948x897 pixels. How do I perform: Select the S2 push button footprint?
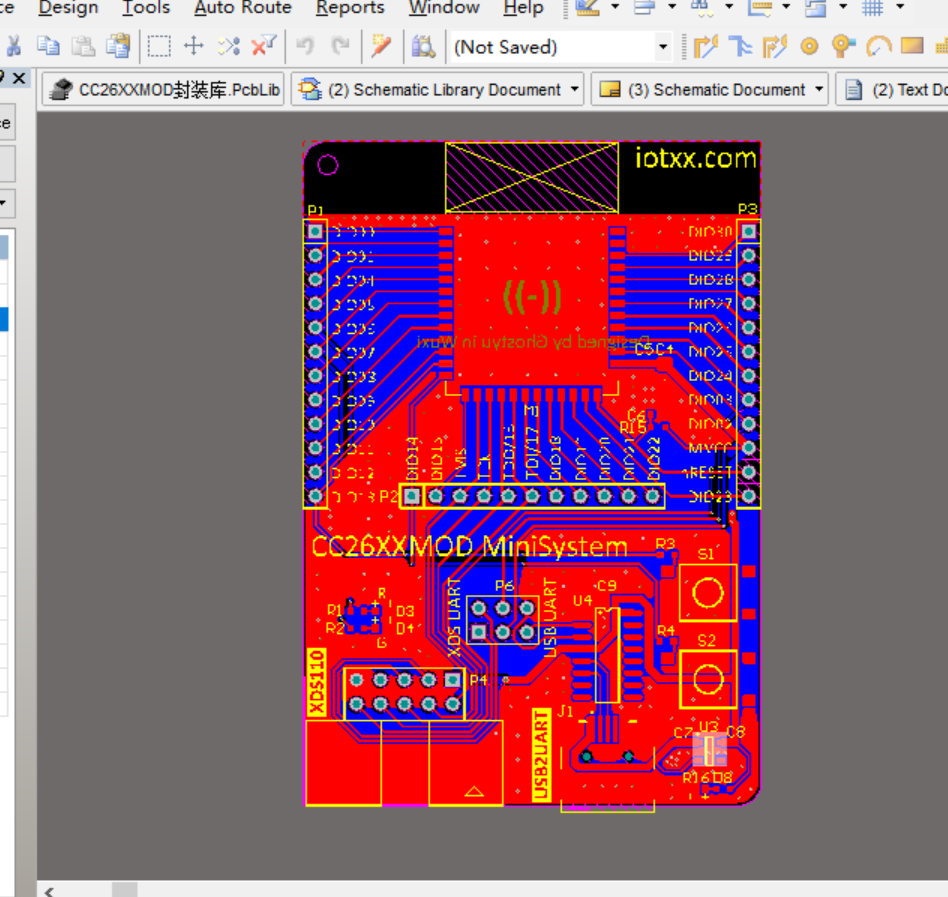click(x=708, y=679)
